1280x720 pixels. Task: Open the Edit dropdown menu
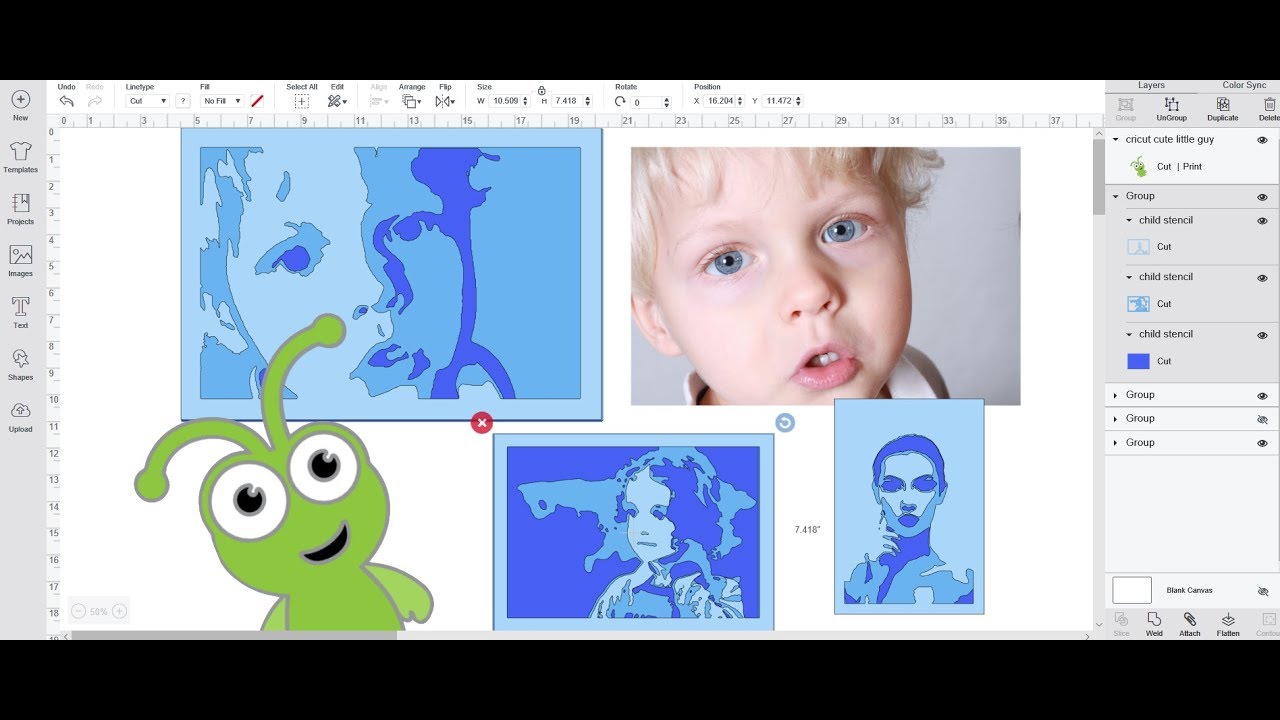click(x=337, y=101)
